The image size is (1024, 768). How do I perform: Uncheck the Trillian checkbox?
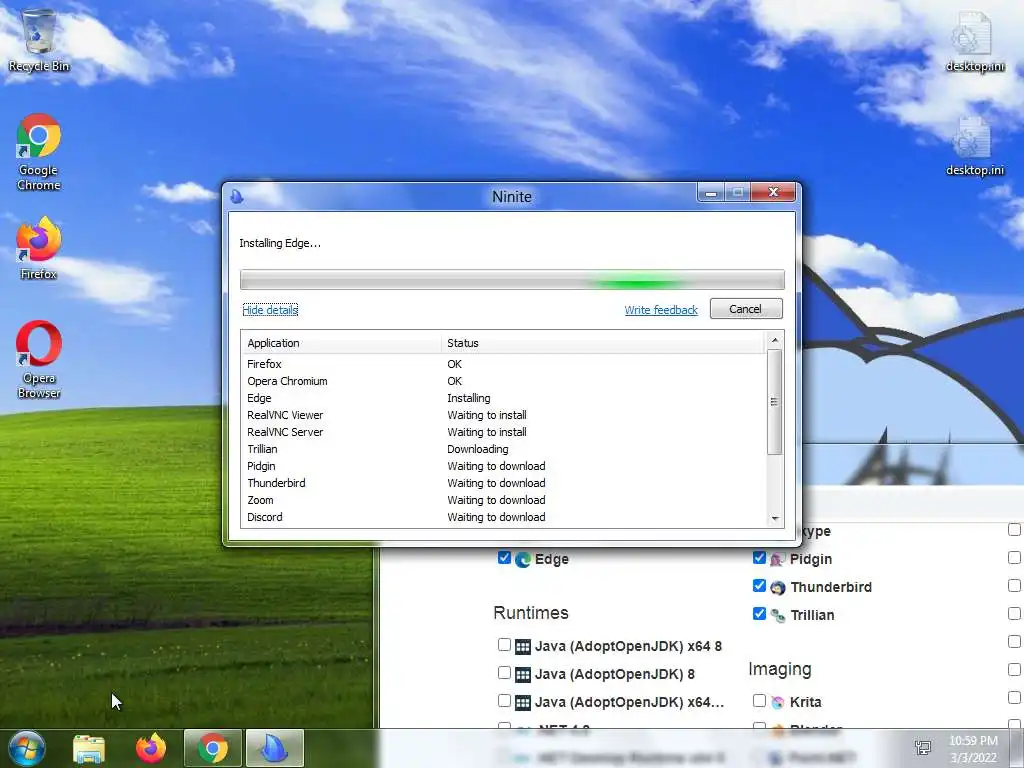(x=759, y=614)
